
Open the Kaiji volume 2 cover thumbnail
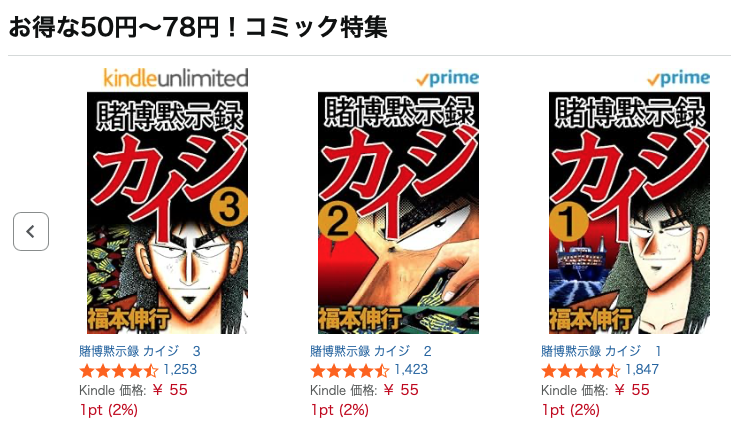click(x=399, y=213)
